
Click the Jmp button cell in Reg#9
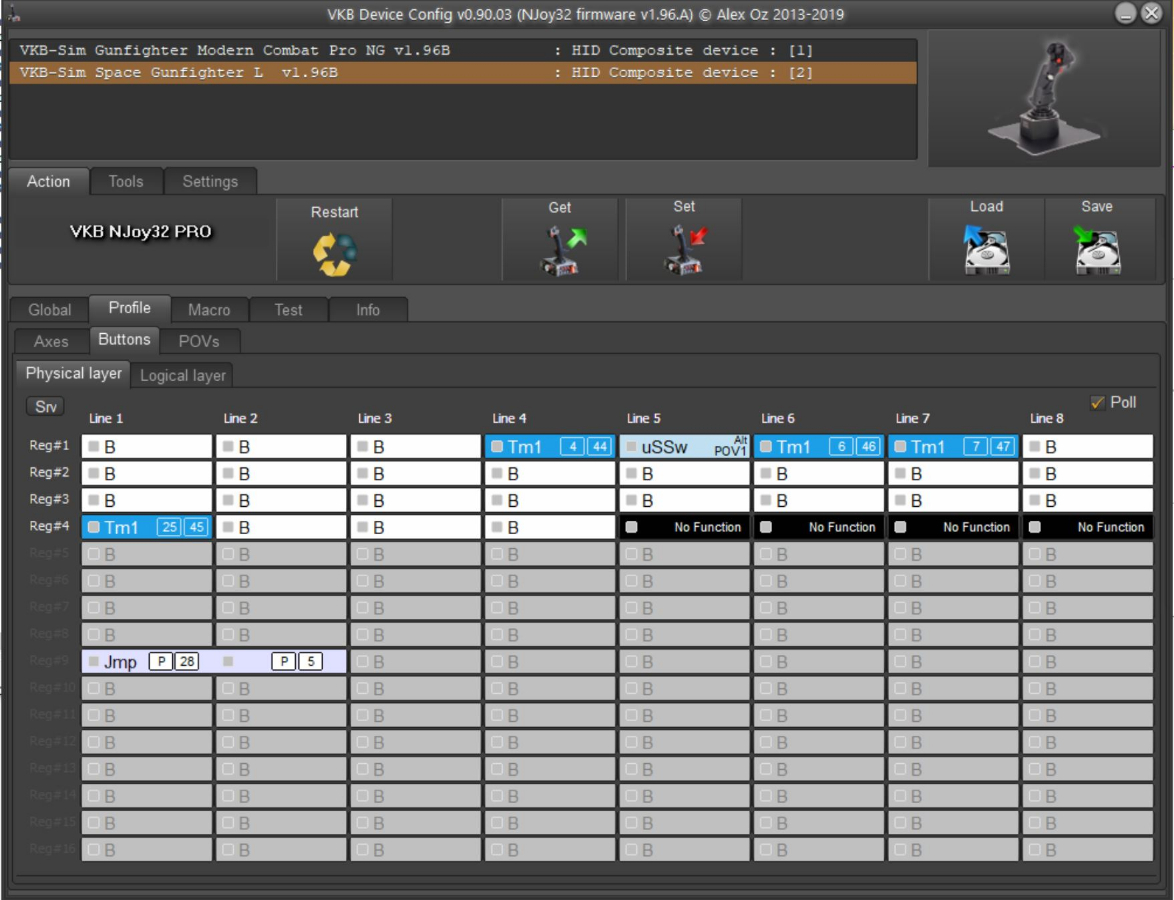[120, 662]
